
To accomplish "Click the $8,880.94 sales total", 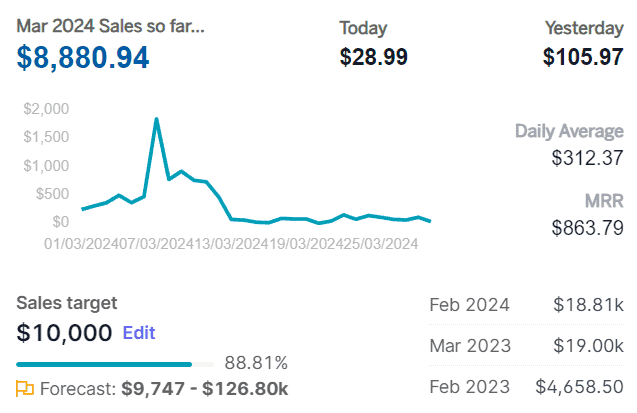I will point(83,57).
